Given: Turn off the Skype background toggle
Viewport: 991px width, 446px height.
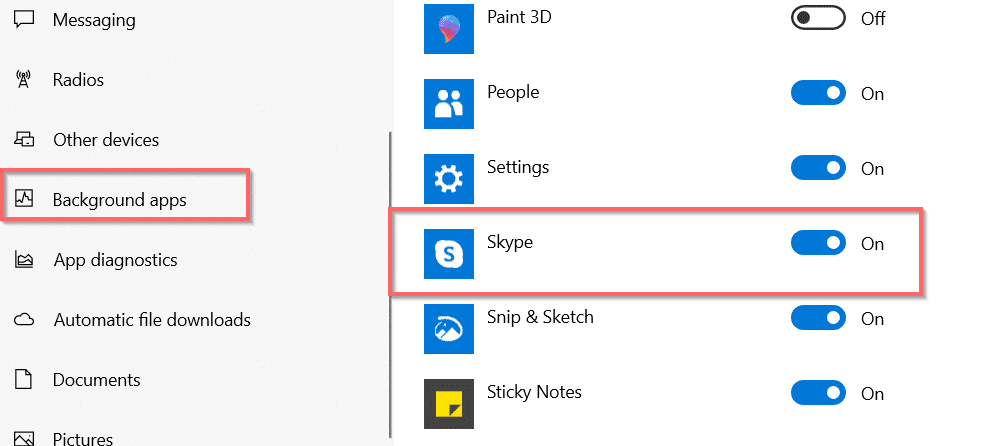Looking at the screenshot, I should coord(818,243).
